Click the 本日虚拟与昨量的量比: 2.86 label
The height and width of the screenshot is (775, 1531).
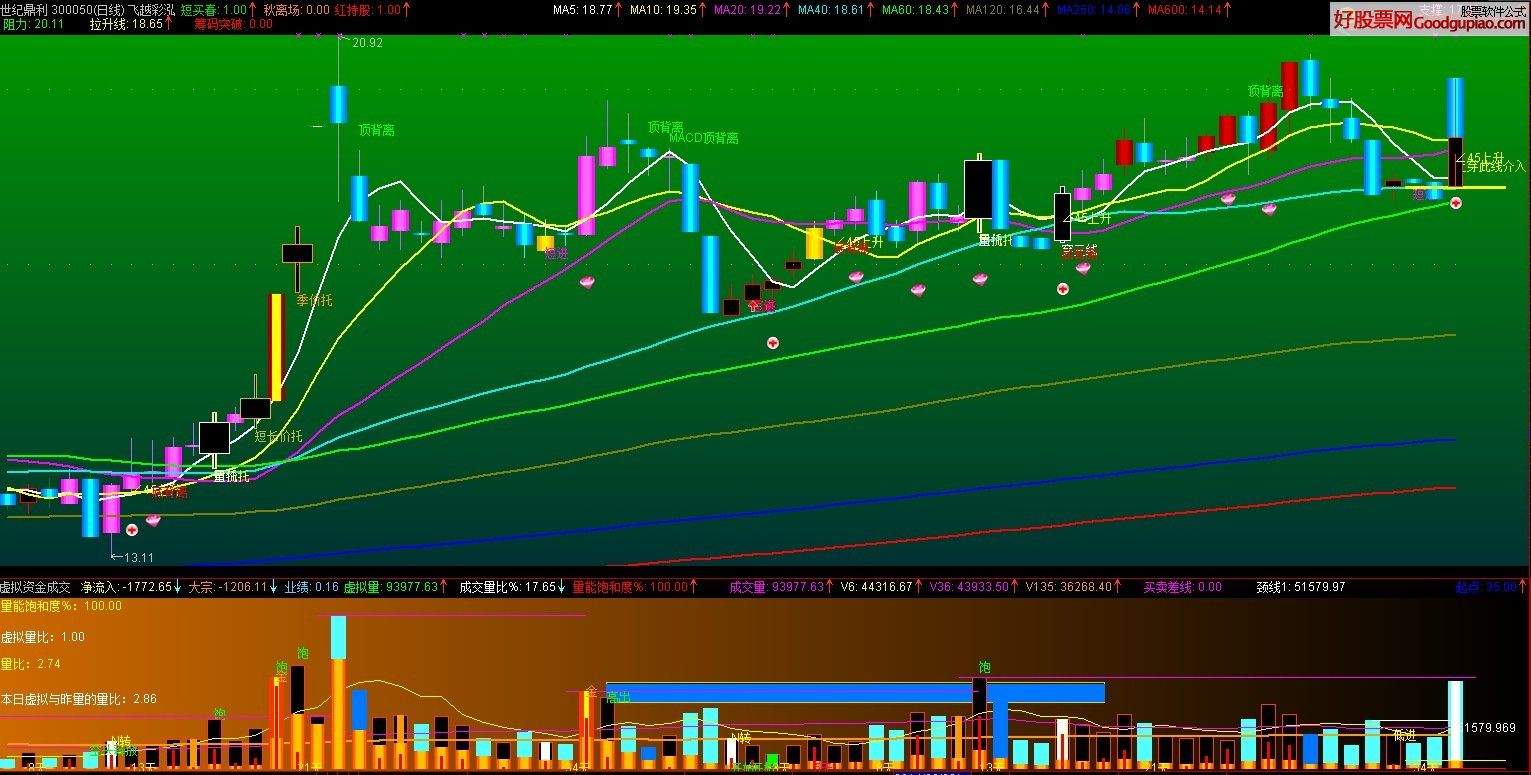79,699
